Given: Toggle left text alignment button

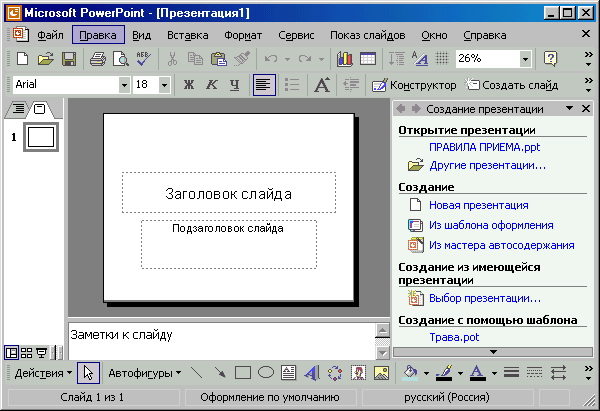Looking at the screenshot, I should click(x=264, y=85).
